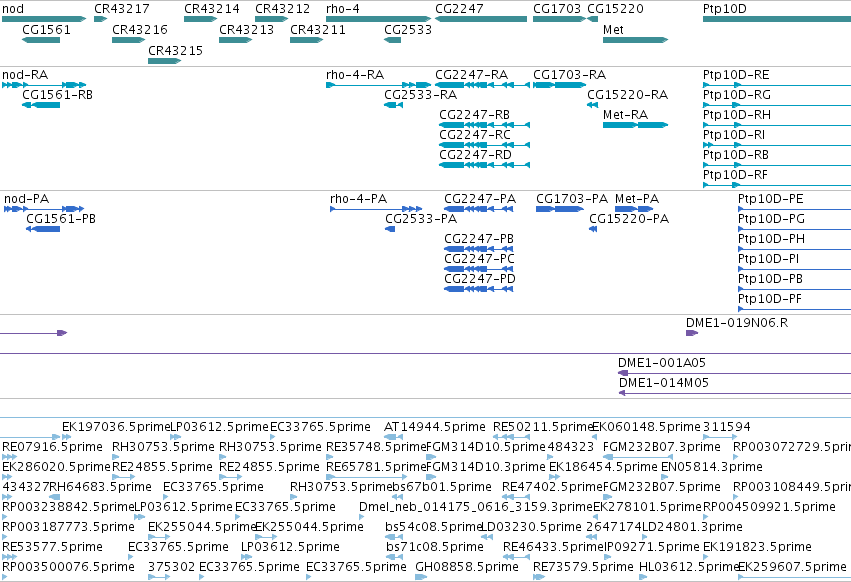851x582 pixels.
Task: Select EST EN05814.3prime
Action: pos(666,477)
